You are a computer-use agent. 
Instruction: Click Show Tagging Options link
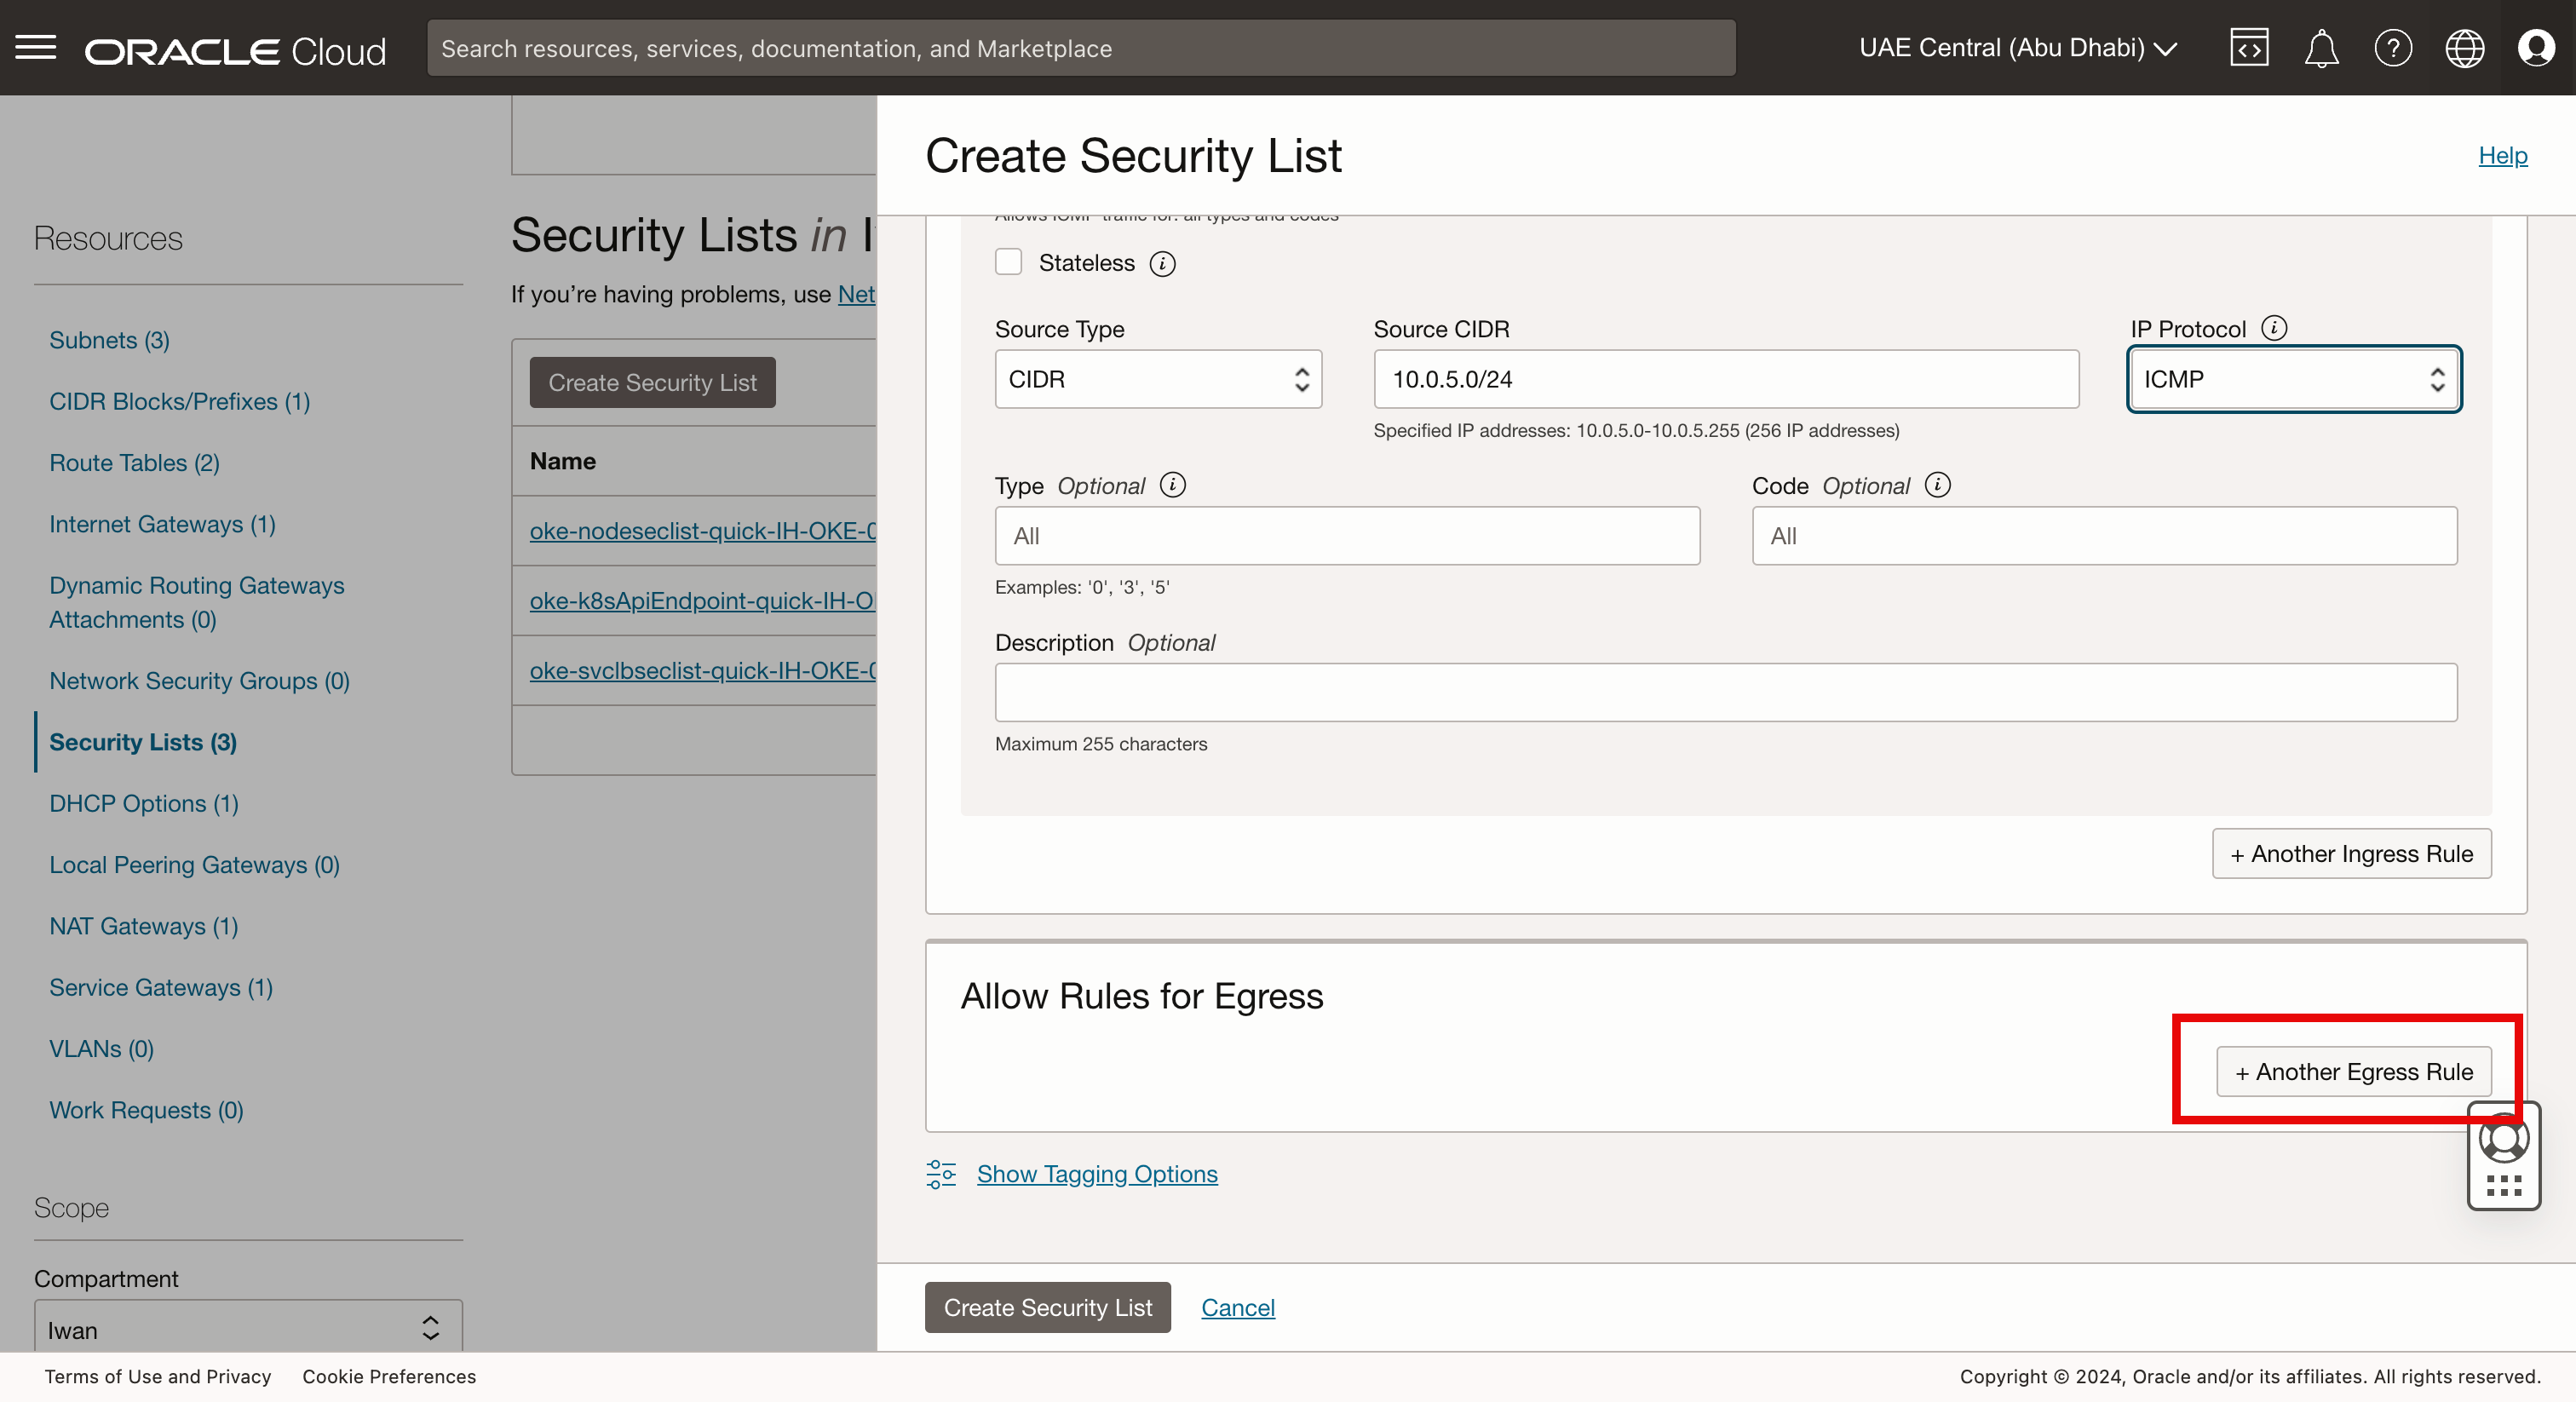1097,1174
